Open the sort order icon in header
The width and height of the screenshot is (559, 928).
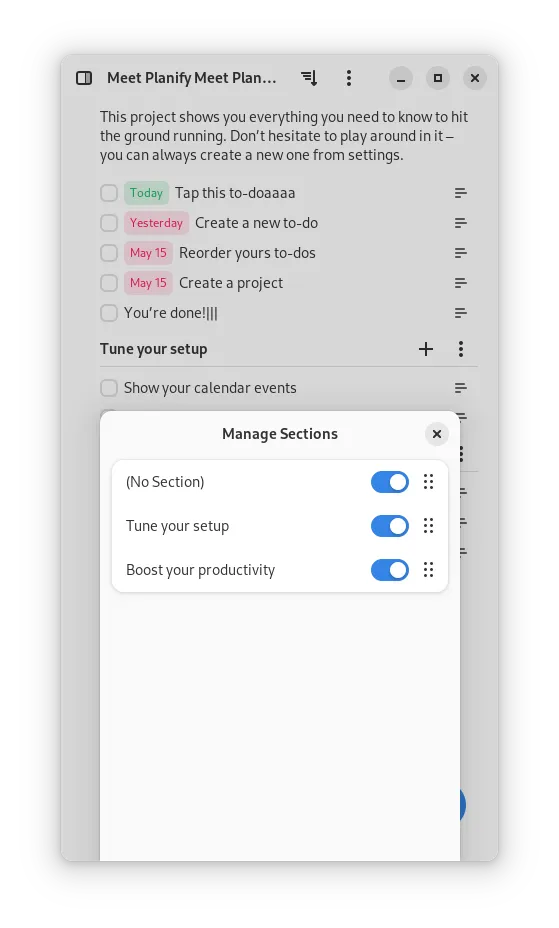(309, 78)
